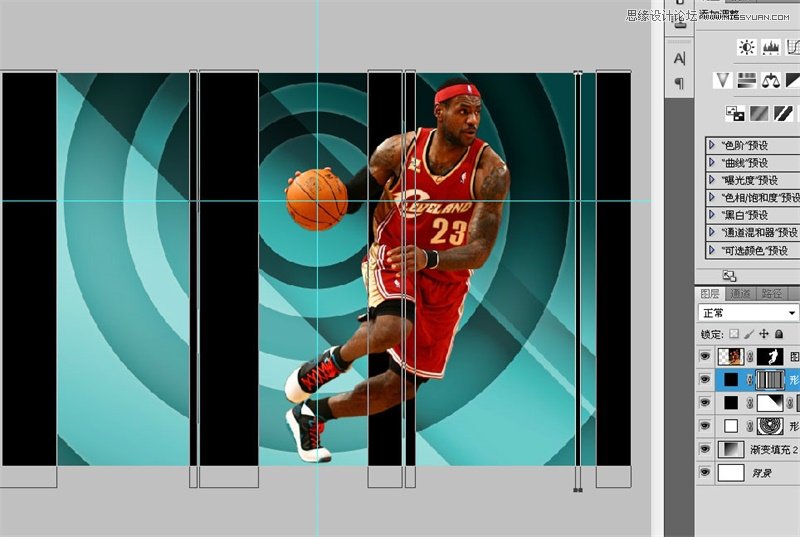Select the 渐变填充 2 gradient thumbnail
This screenshot has width=800, height=537.
coord(731,449)
